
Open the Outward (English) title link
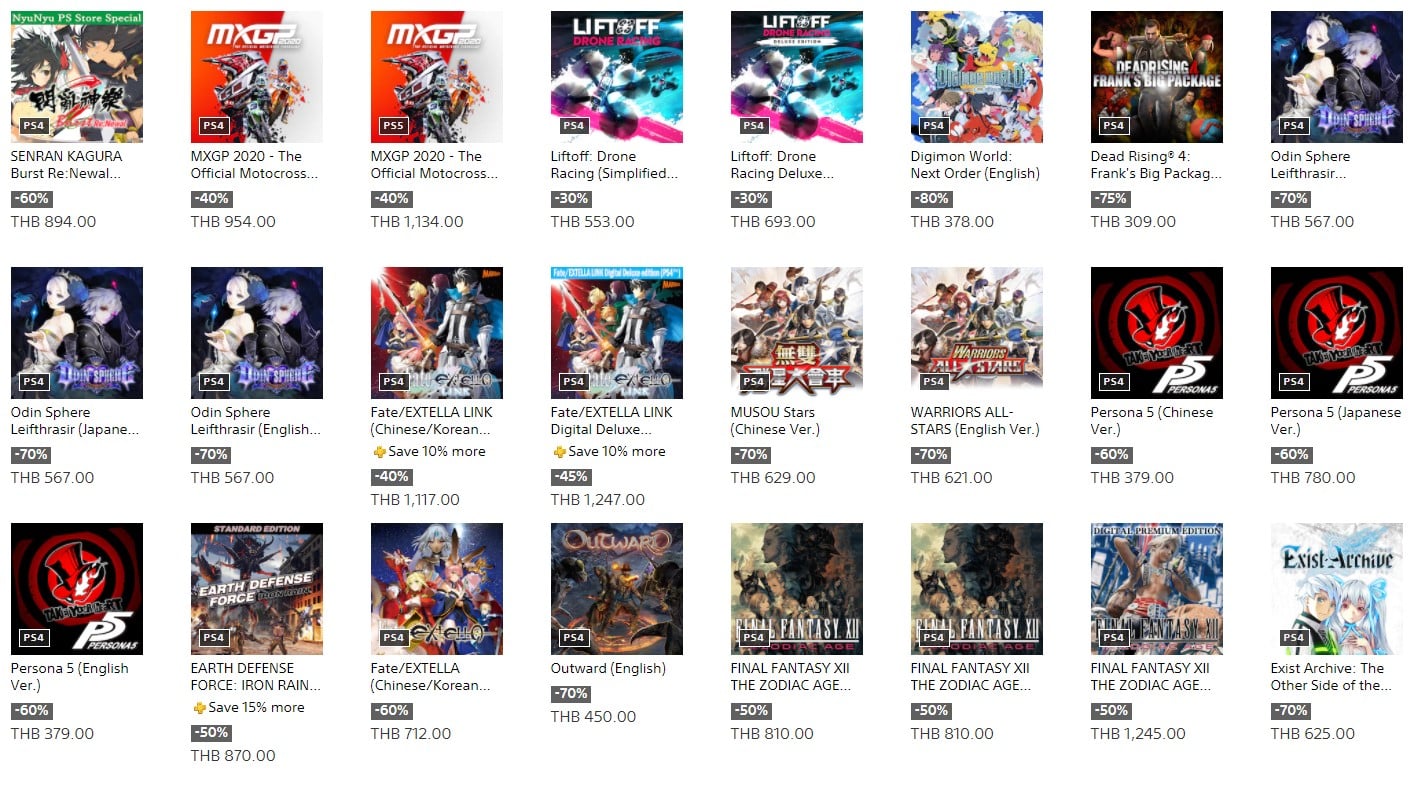608,669
